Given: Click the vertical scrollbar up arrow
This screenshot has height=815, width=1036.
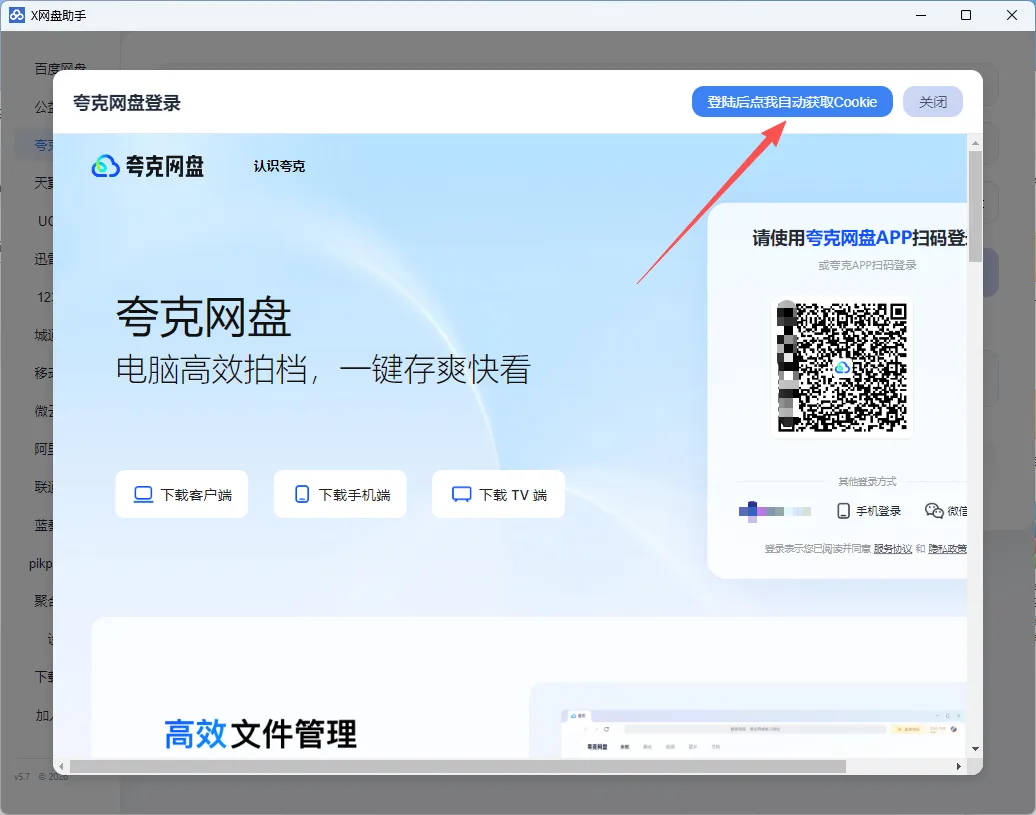Looking at the screenshot, I should tap(975, 143).
